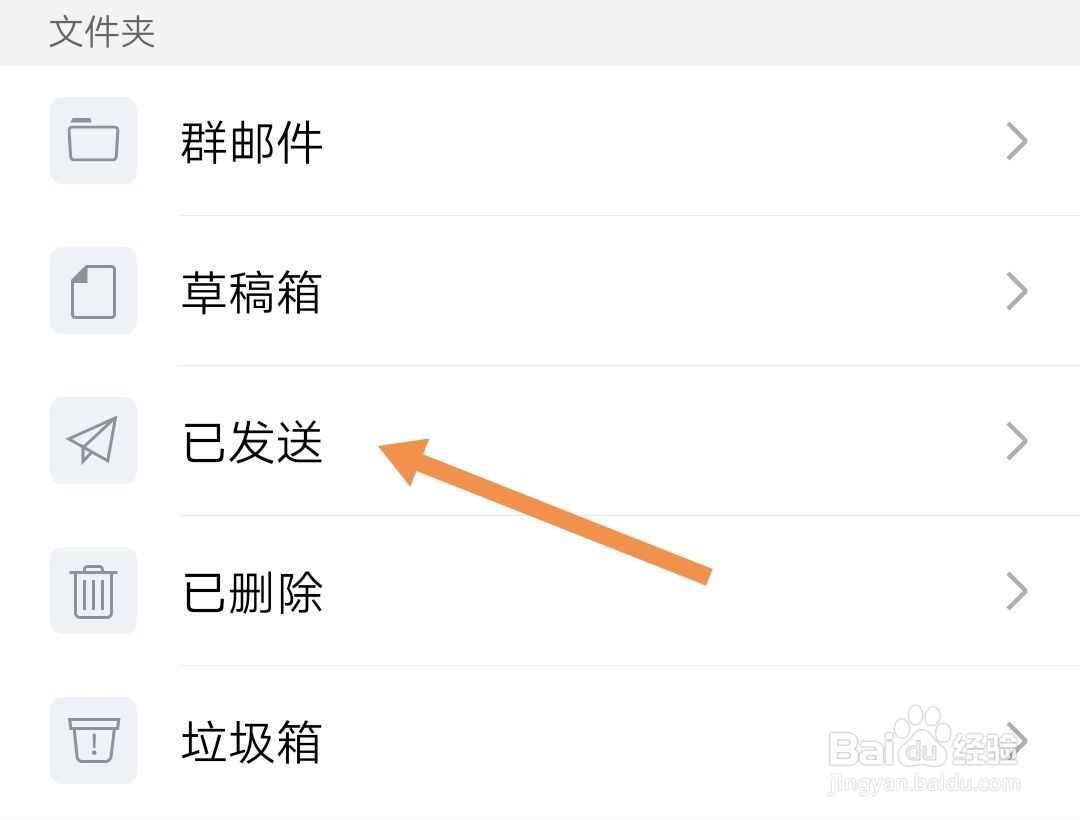
Task: Click the chevron beside 已删除
Action: (1016, 591)
